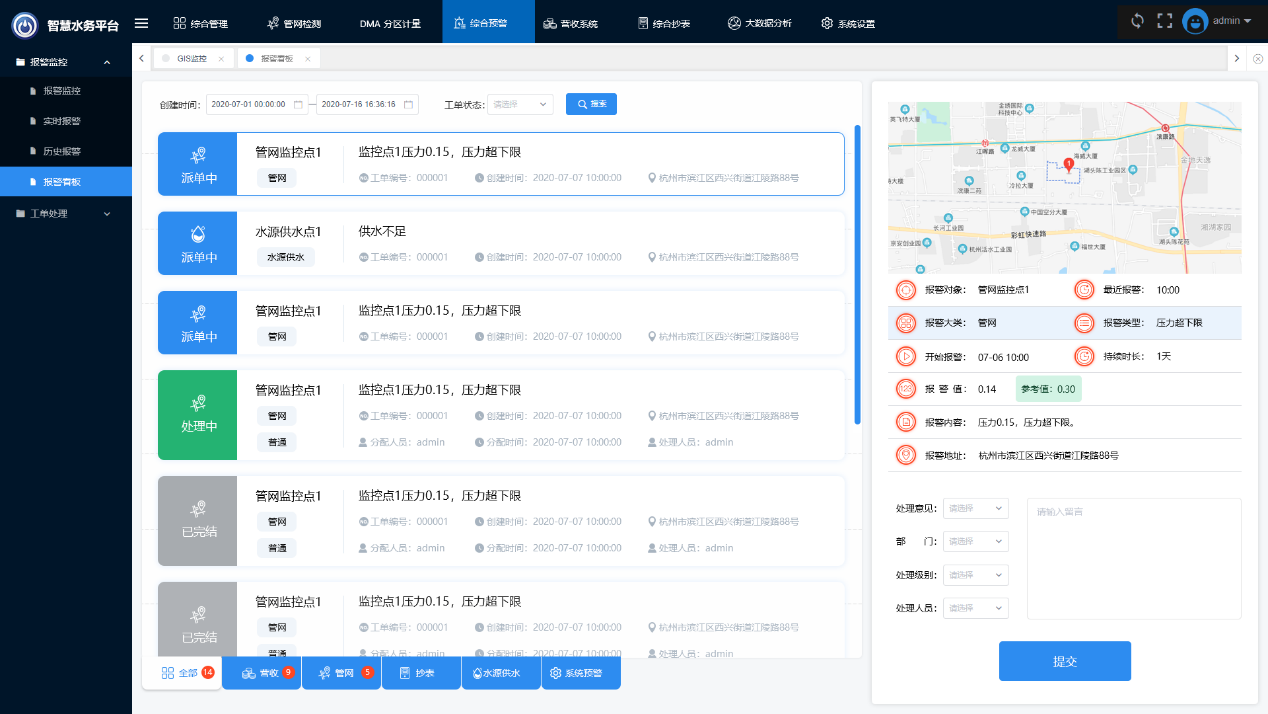The image size is (1268, 714).
Task: Click the hamburger menu icon to collapse sidebar
Action: (x=141, y=23)
